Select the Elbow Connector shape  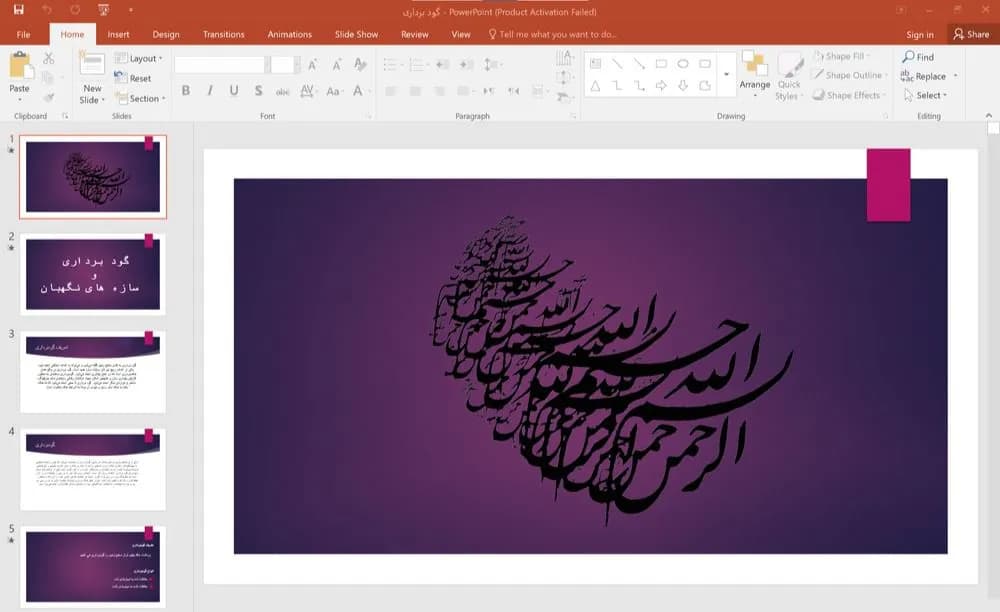pos(617,85)
